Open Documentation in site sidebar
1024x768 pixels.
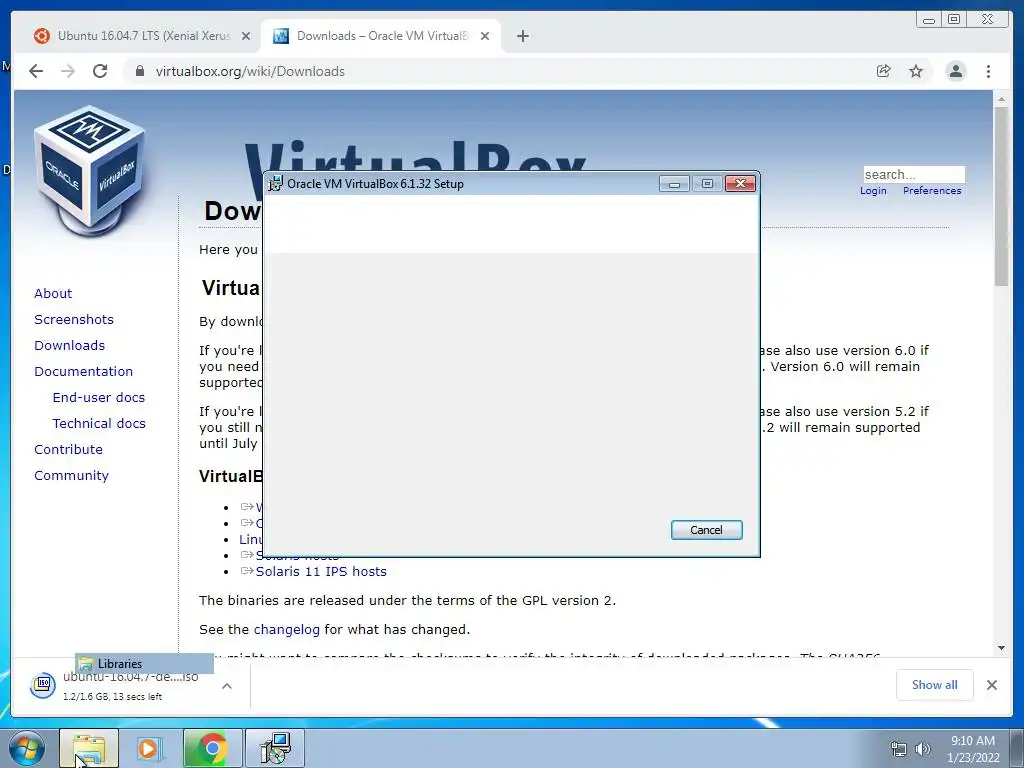84,372
